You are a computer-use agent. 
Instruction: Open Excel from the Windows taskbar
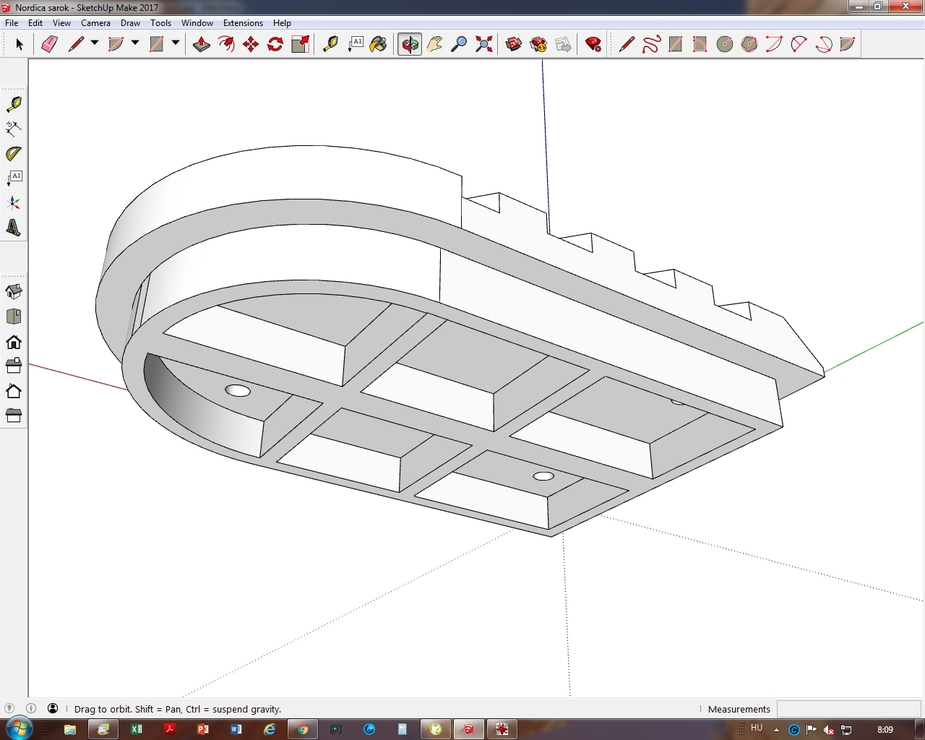point(136,729)
